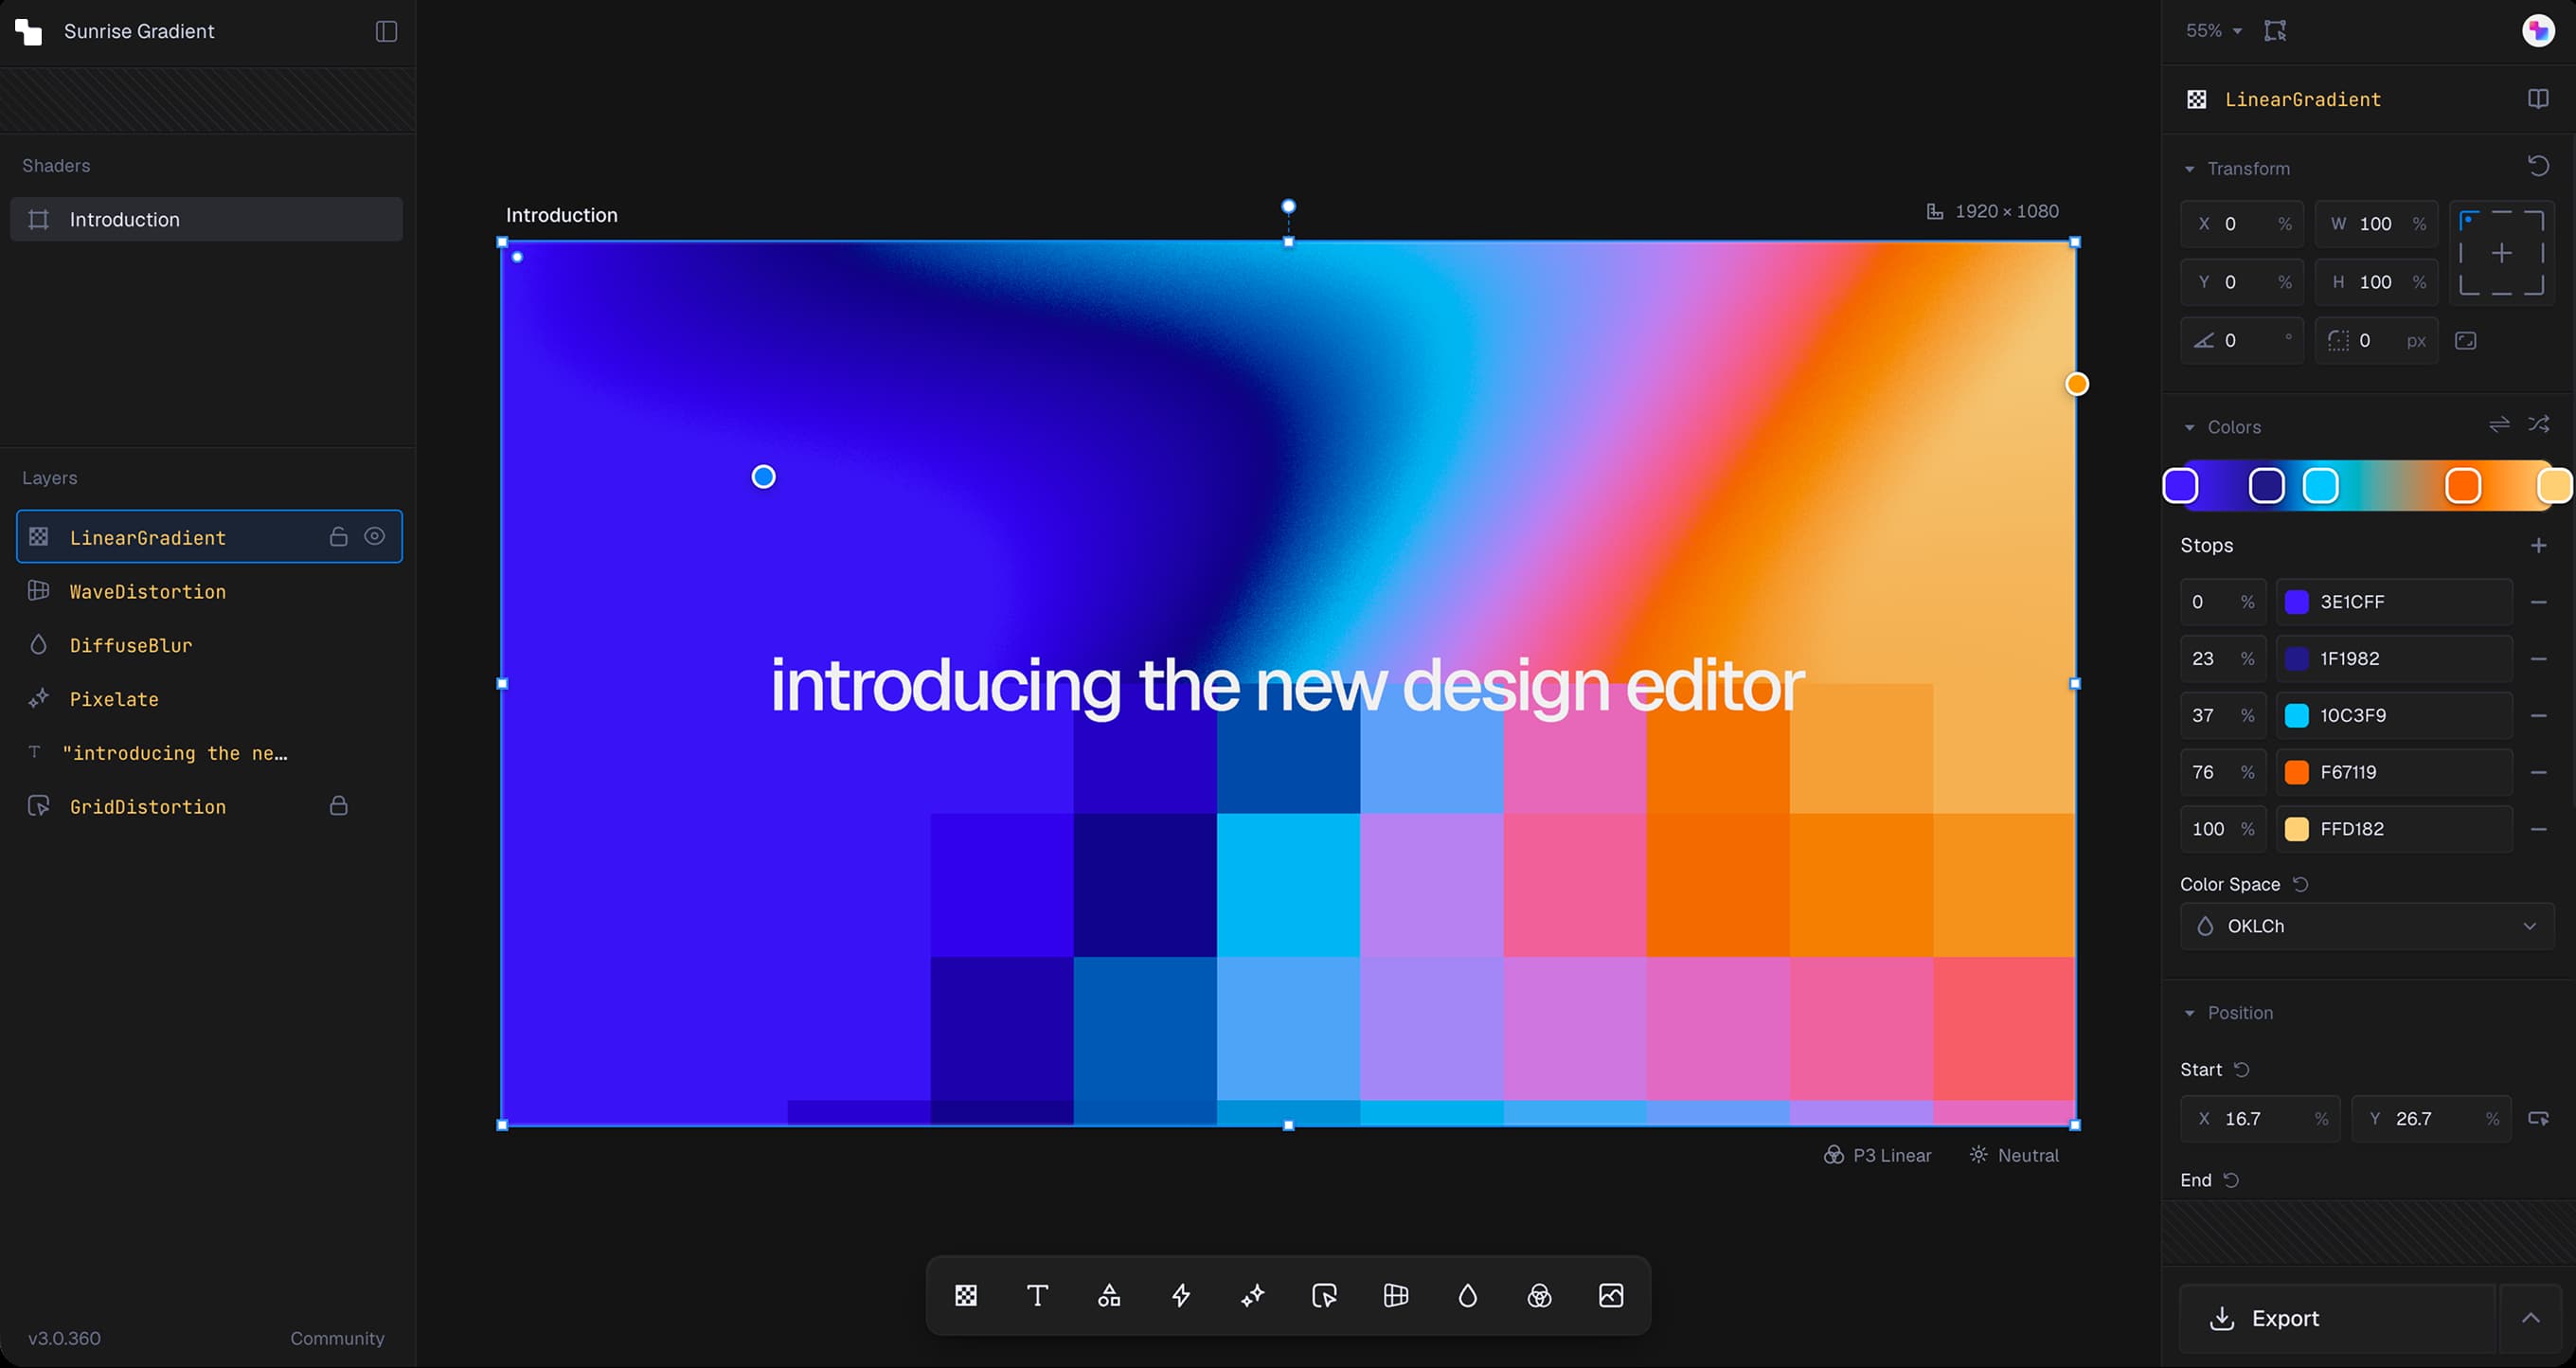This screenshot has width=2576, height=1368.
Task: Click the W 100 width field
Action: (x=2376, y=224)
